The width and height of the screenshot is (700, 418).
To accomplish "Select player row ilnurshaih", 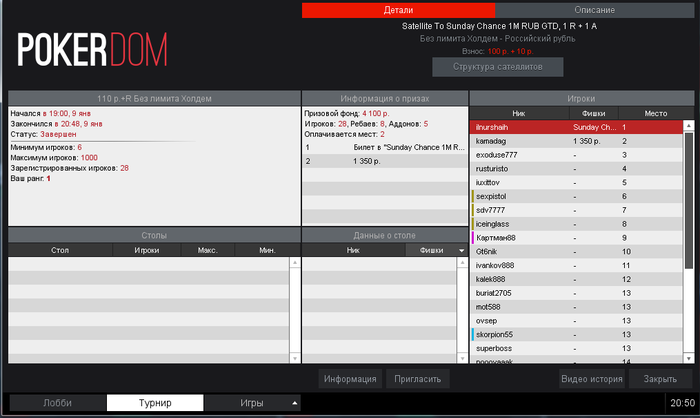I will point(576,127).
